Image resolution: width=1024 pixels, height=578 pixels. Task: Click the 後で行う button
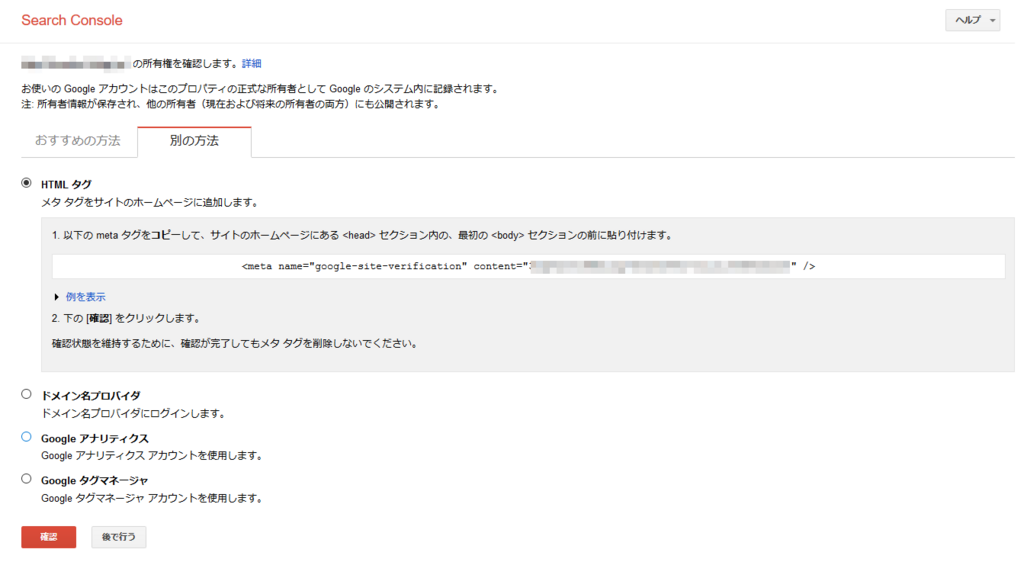(118, 537)
